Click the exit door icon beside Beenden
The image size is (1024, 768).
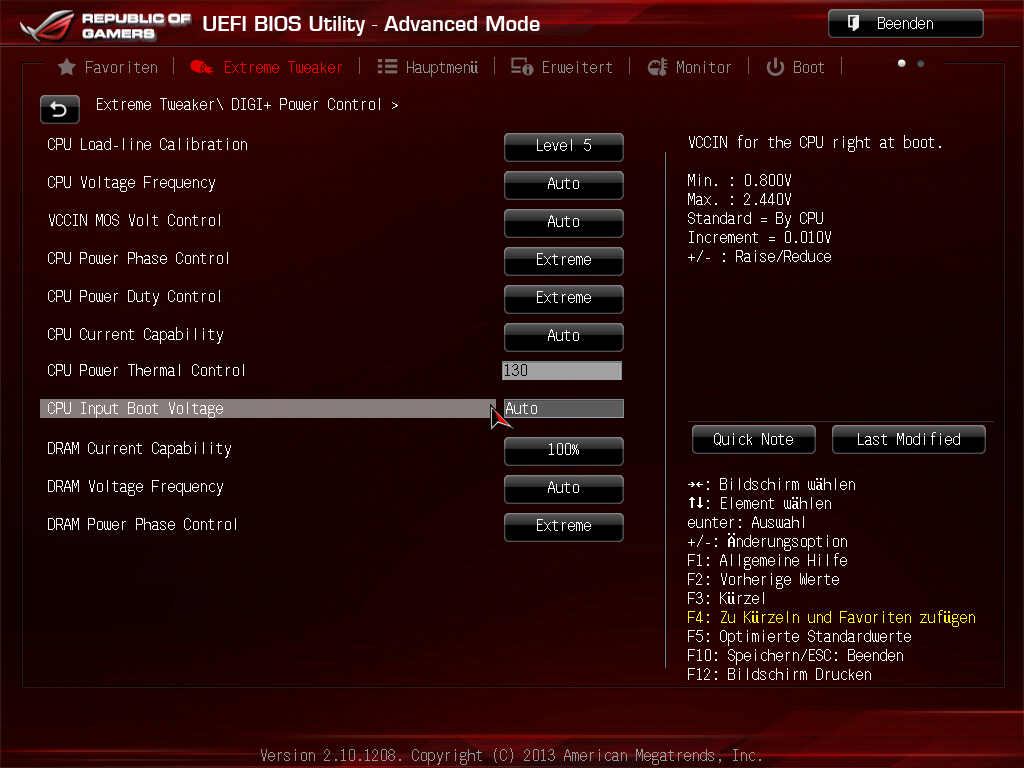(x=854, y=24)
